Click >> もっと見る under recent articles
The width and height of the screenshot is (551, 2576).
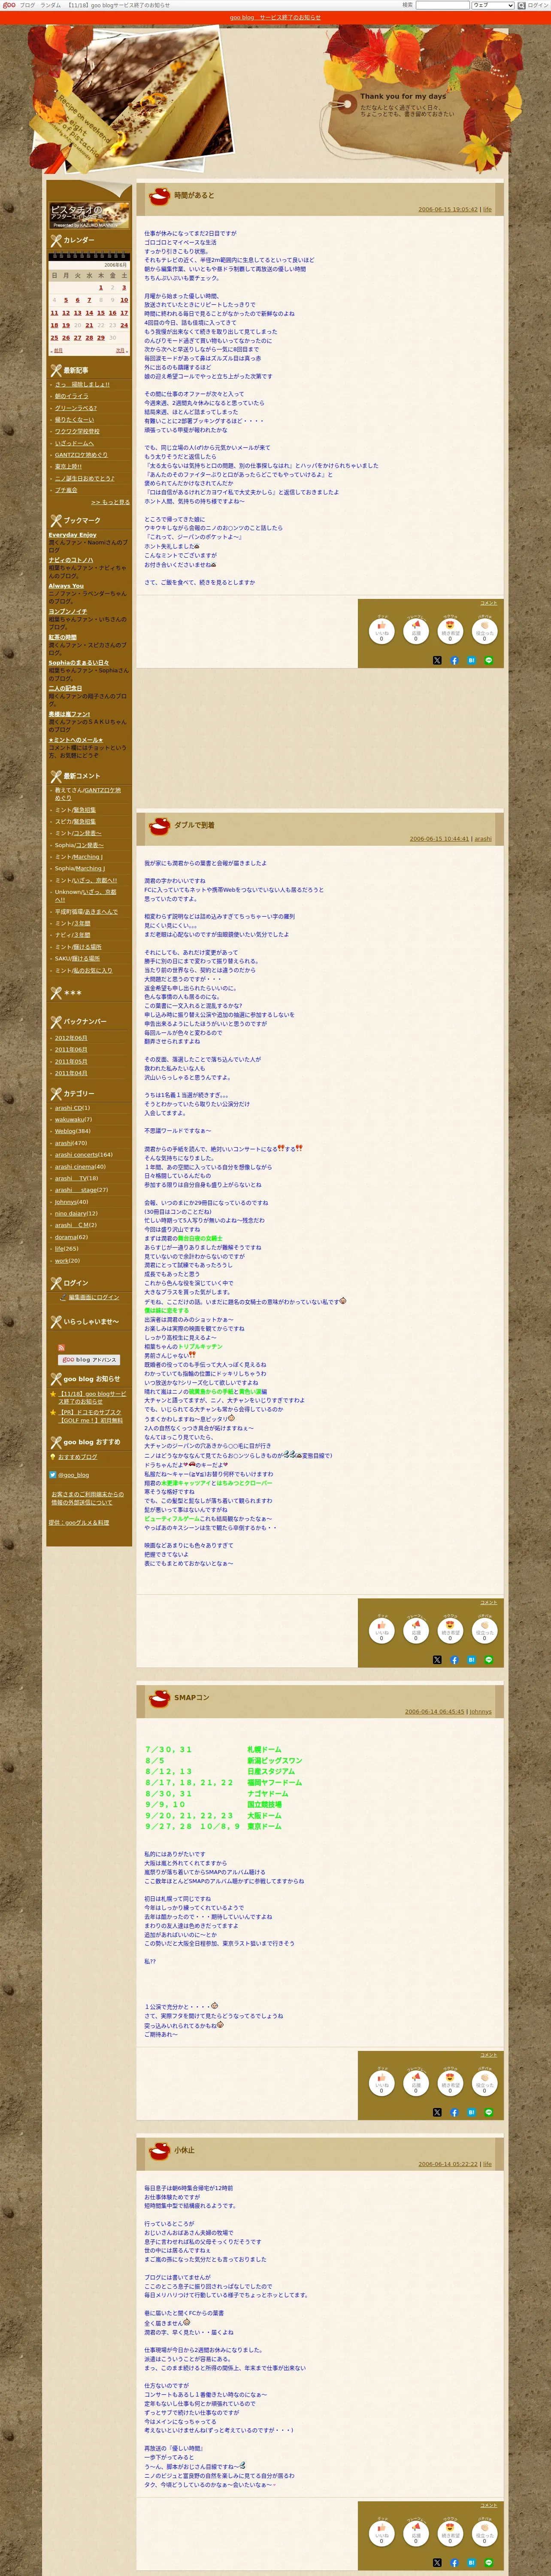tap(110, 502)
